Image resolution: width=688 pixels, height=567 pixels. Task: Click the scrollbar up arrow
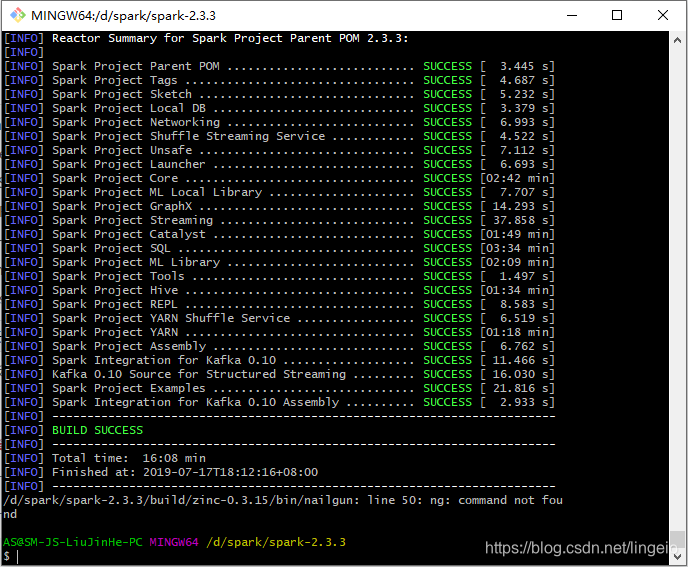(x=677, y=40)
